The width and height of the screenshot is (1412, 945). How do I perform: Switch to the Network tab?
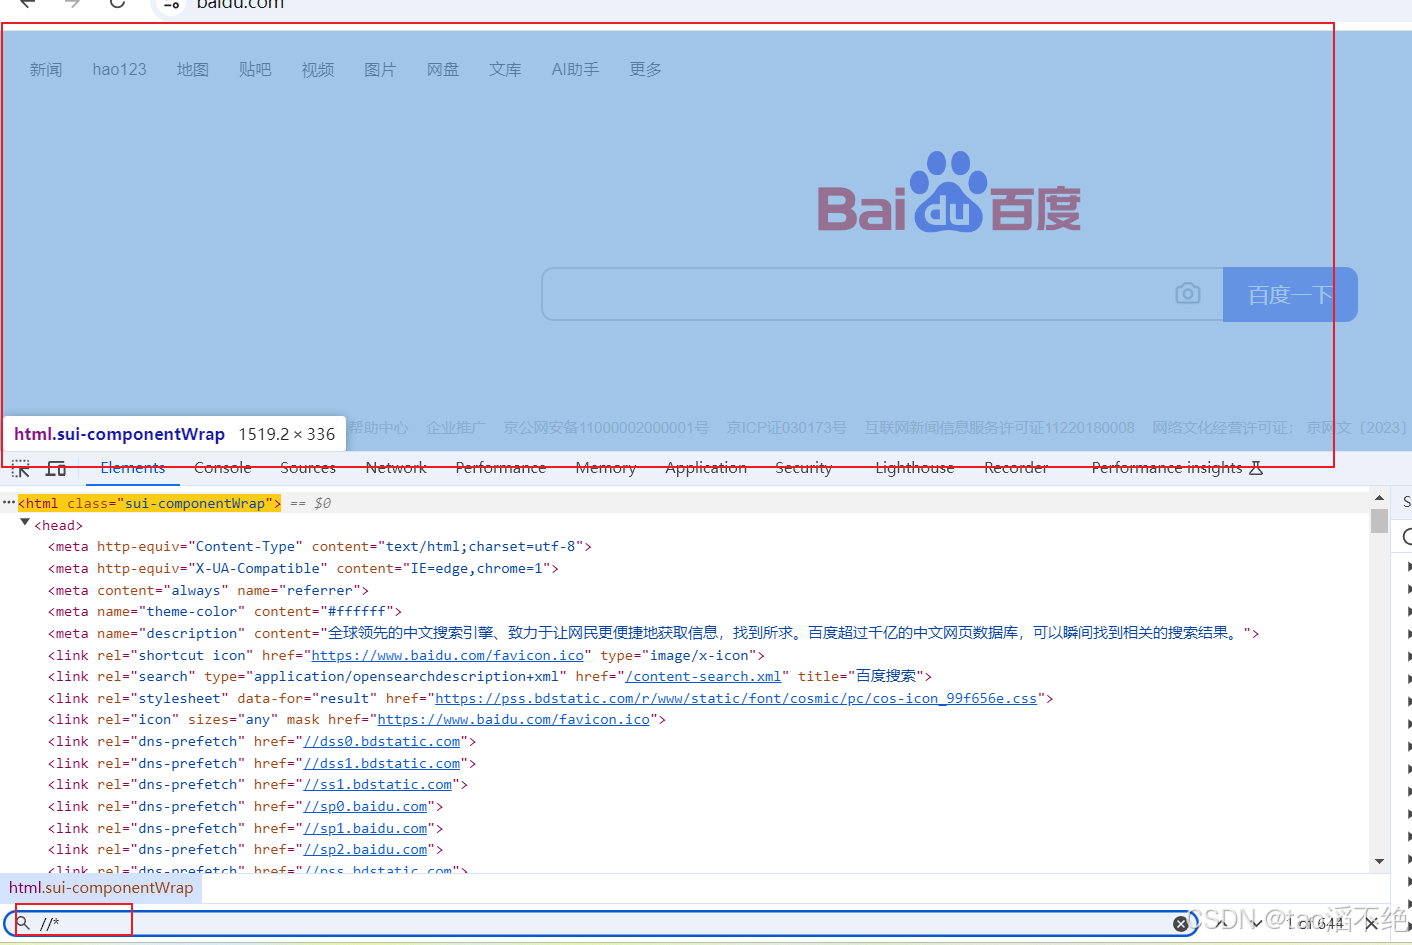(x=396, y=468)
